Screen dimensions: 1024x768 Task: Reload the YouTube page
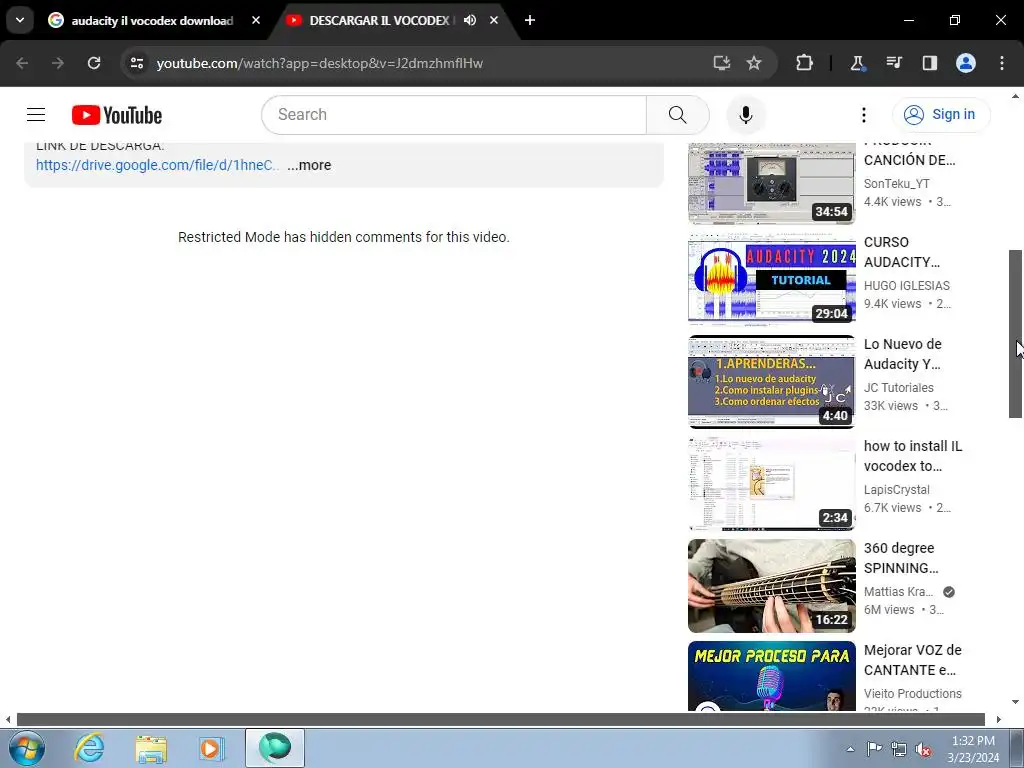coord(94,63)
